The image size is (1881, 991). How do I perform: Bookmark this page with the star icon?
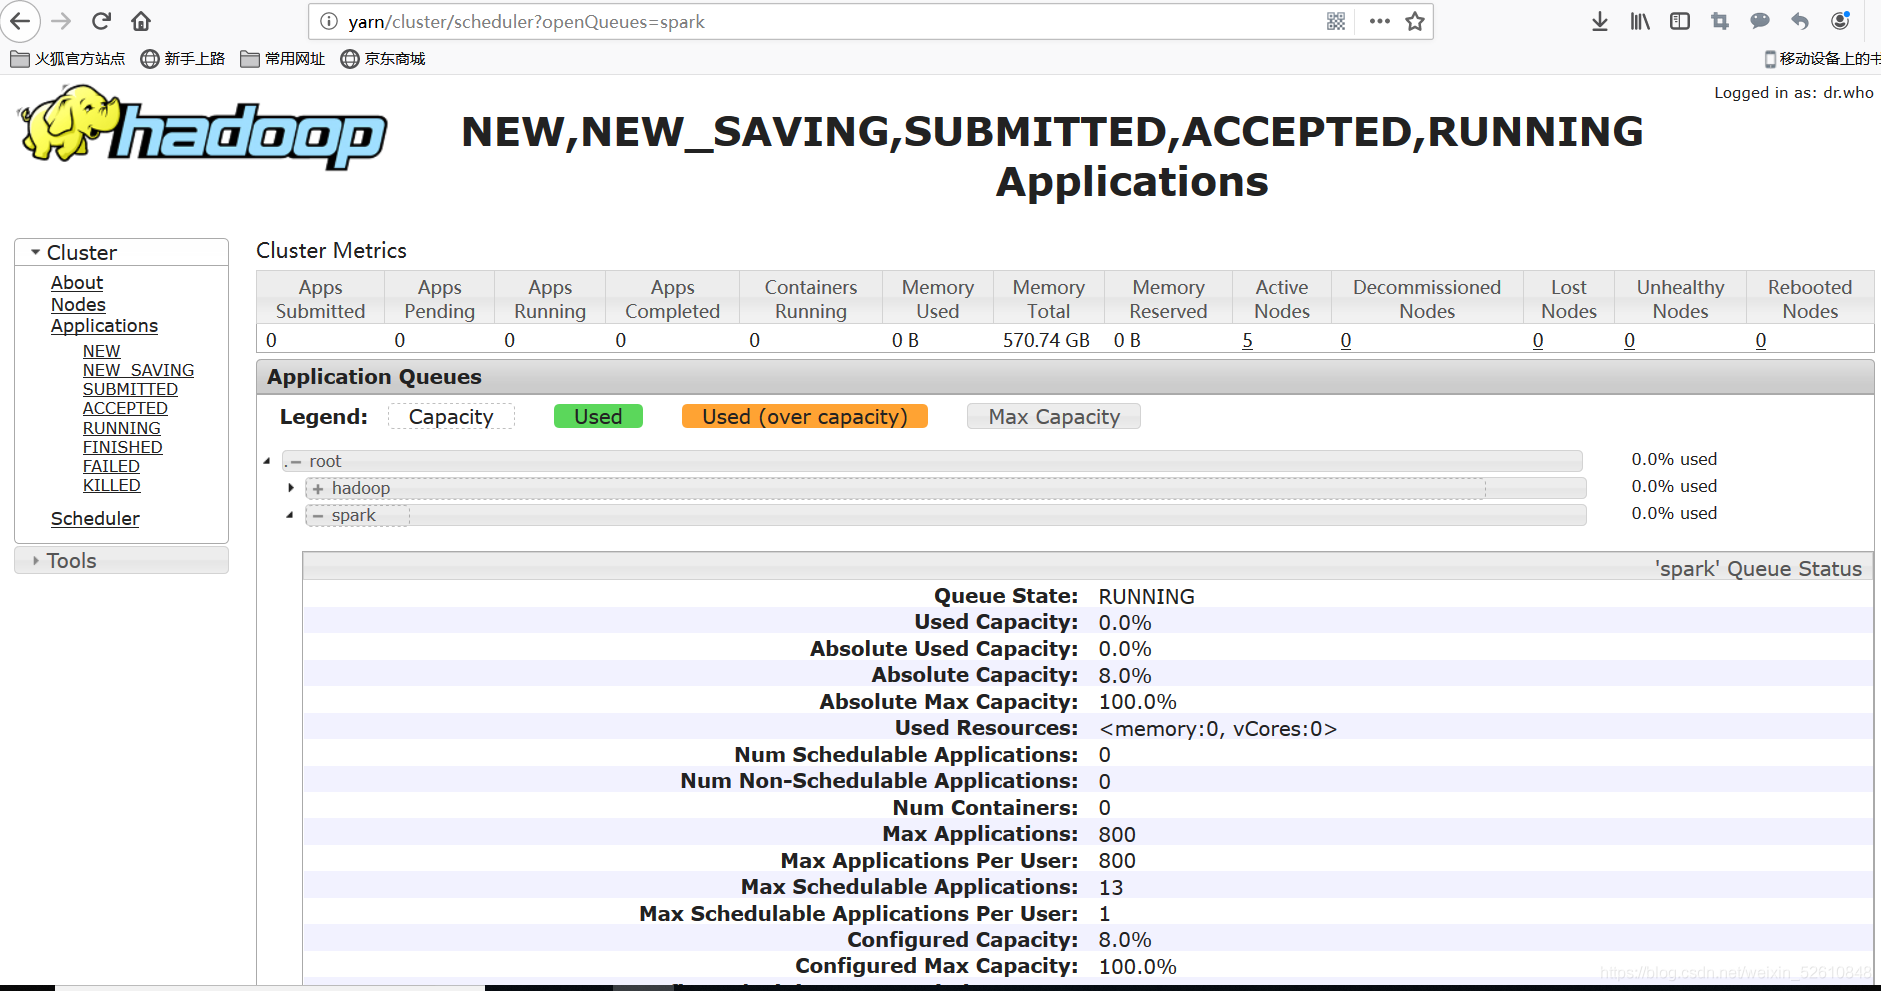coord(1415,21)
